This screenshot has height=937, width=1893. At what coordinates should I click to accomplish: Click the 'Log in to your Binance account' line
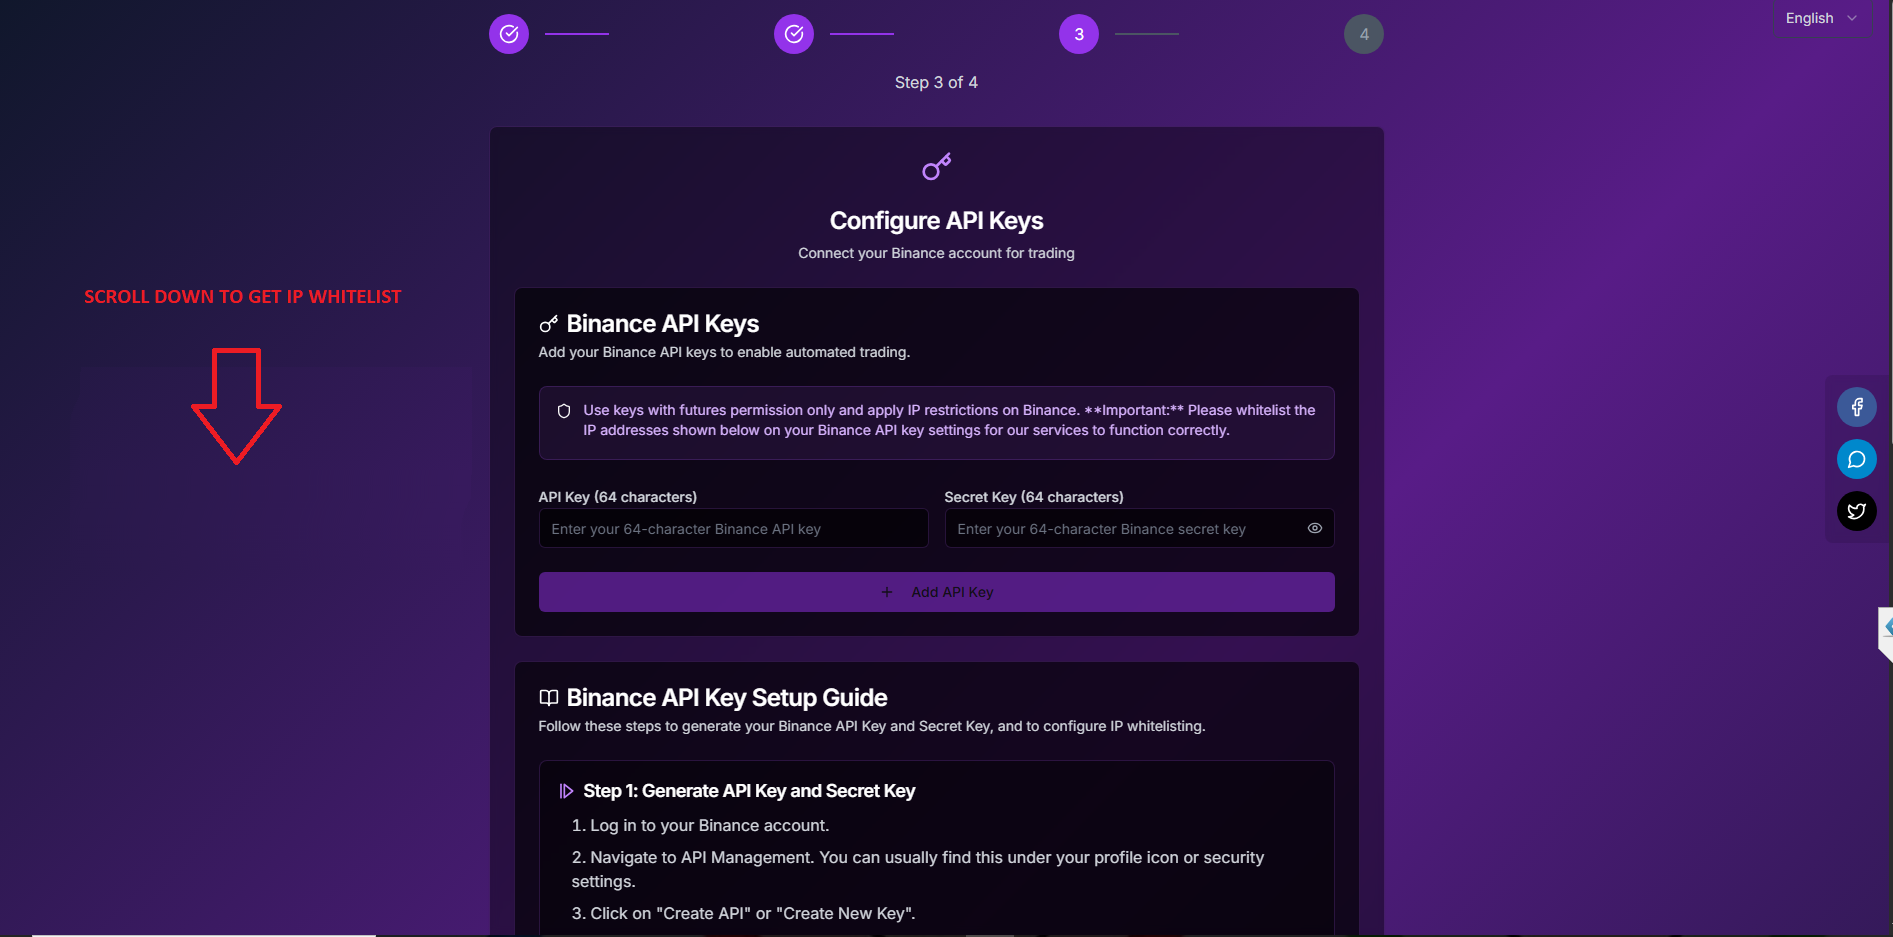pyautogui.click(x=700, y=825)
